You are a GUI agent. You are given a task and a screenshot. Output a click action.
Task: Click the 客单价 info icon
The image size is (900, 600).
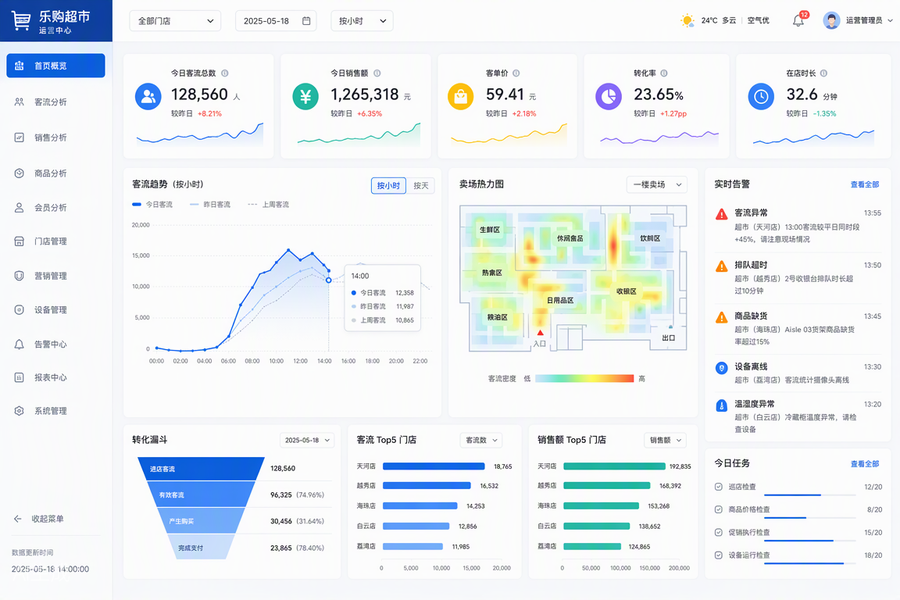[516, 73]
